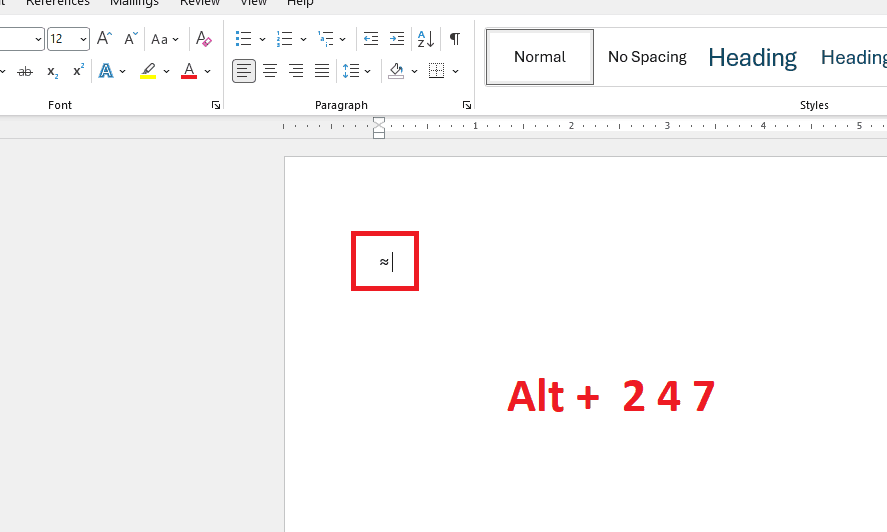Decrease paragraph indent
Image resolution: width=887 pixels, height=532 pixels.
371,38
